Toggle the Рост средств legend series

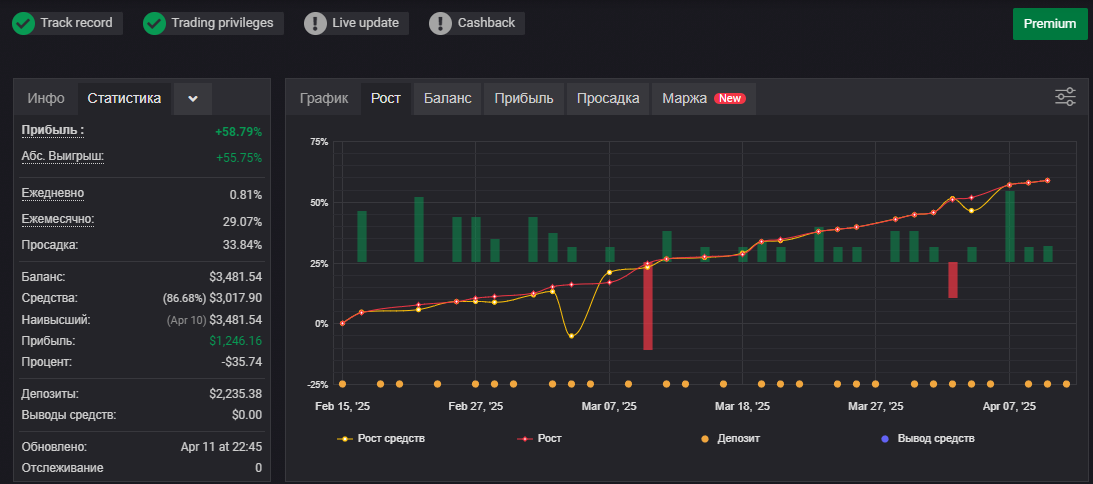(x=381, y=439)
